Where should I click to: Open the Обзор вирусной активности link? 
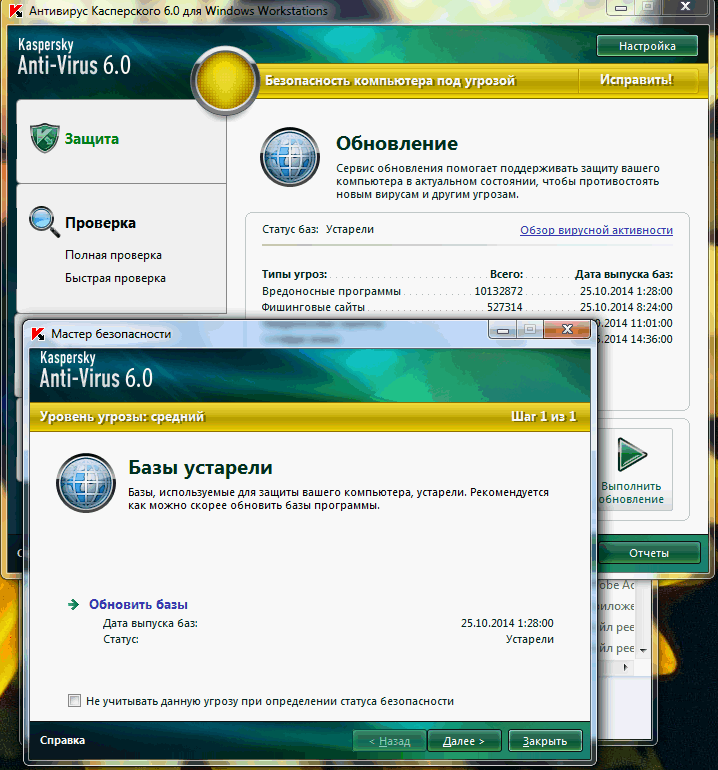click(596, 230)
